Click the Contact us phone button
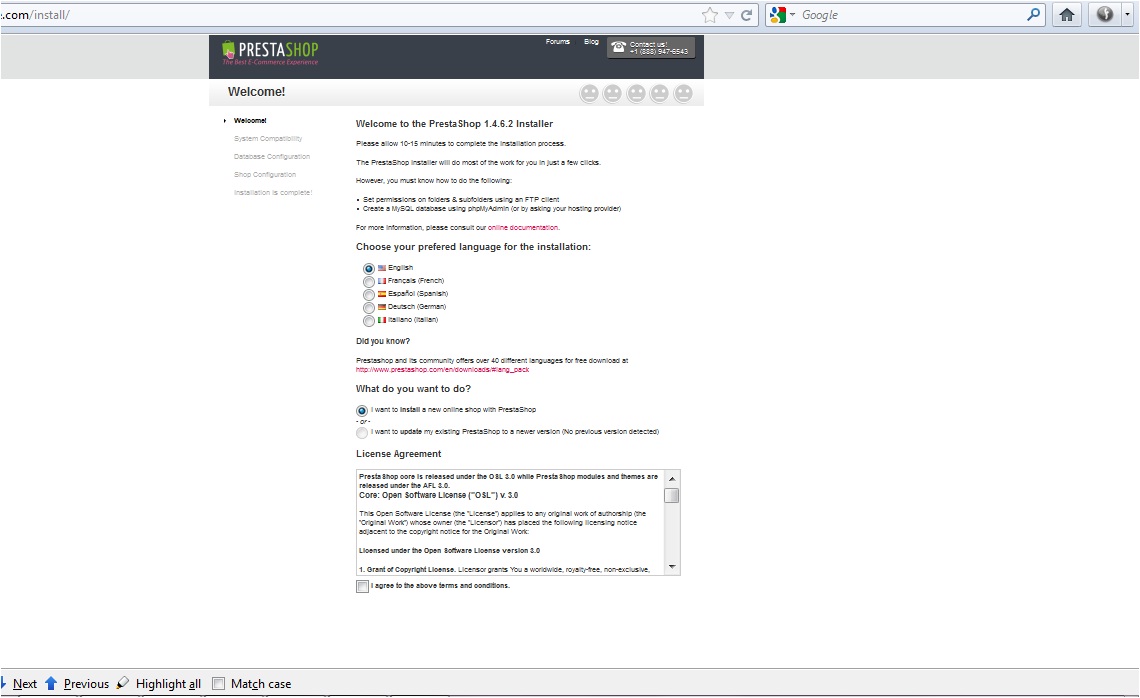This screenshot has width=1140, height=698. point(651,48)
